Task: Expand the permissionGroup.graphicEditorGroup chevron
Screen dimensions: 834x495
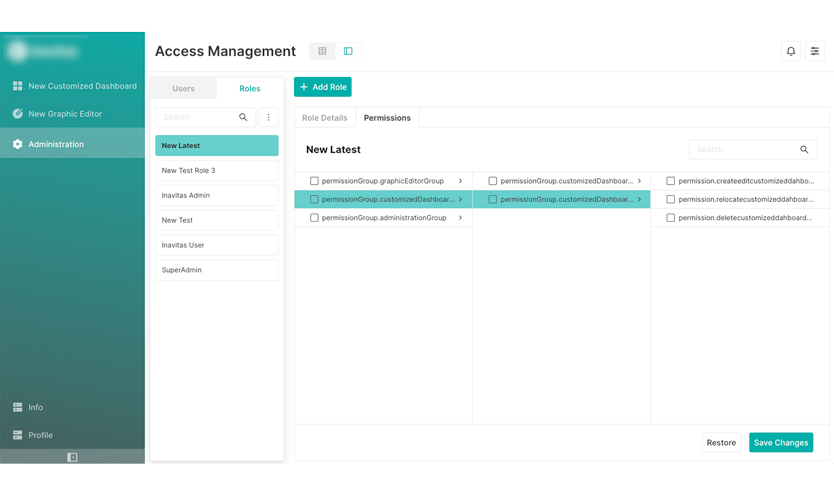Action: click(x=460, y=181)
